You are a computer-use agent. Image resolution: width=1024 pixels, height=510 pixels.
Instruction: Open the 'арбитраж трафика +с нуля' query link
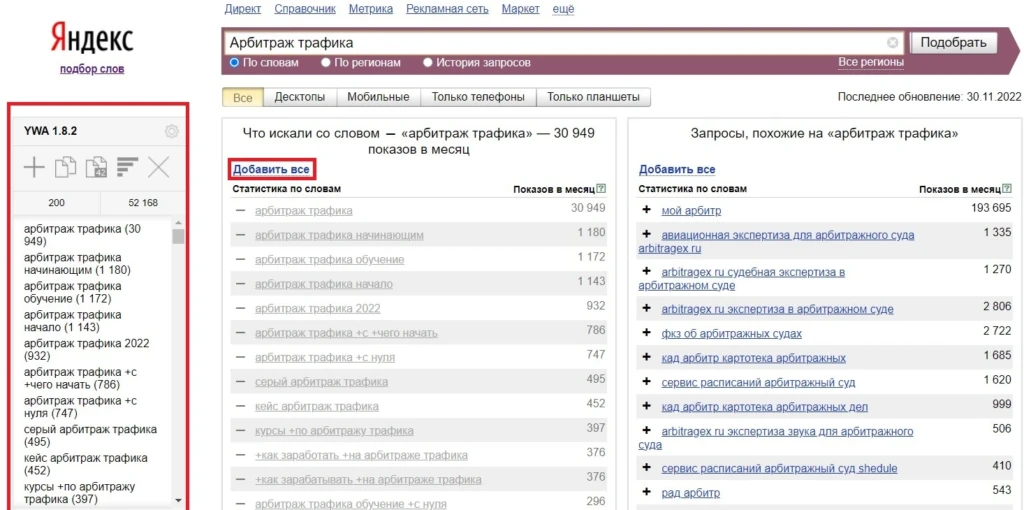coord(325,357)
